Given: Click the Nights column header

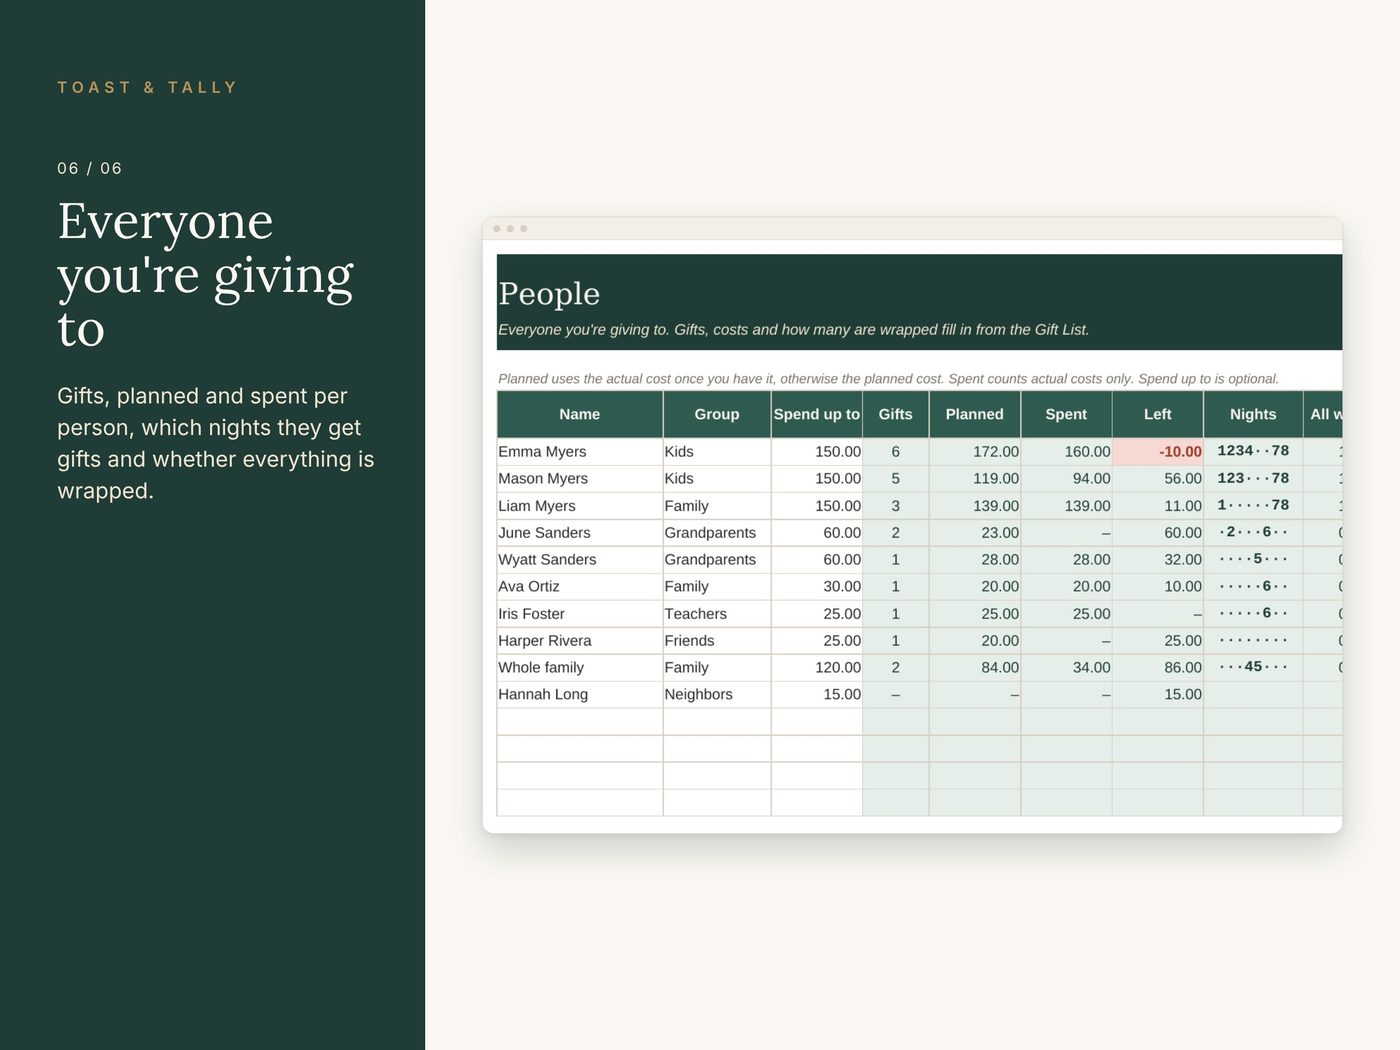Looking at the screenshot, I should [x=1253, y=414].
